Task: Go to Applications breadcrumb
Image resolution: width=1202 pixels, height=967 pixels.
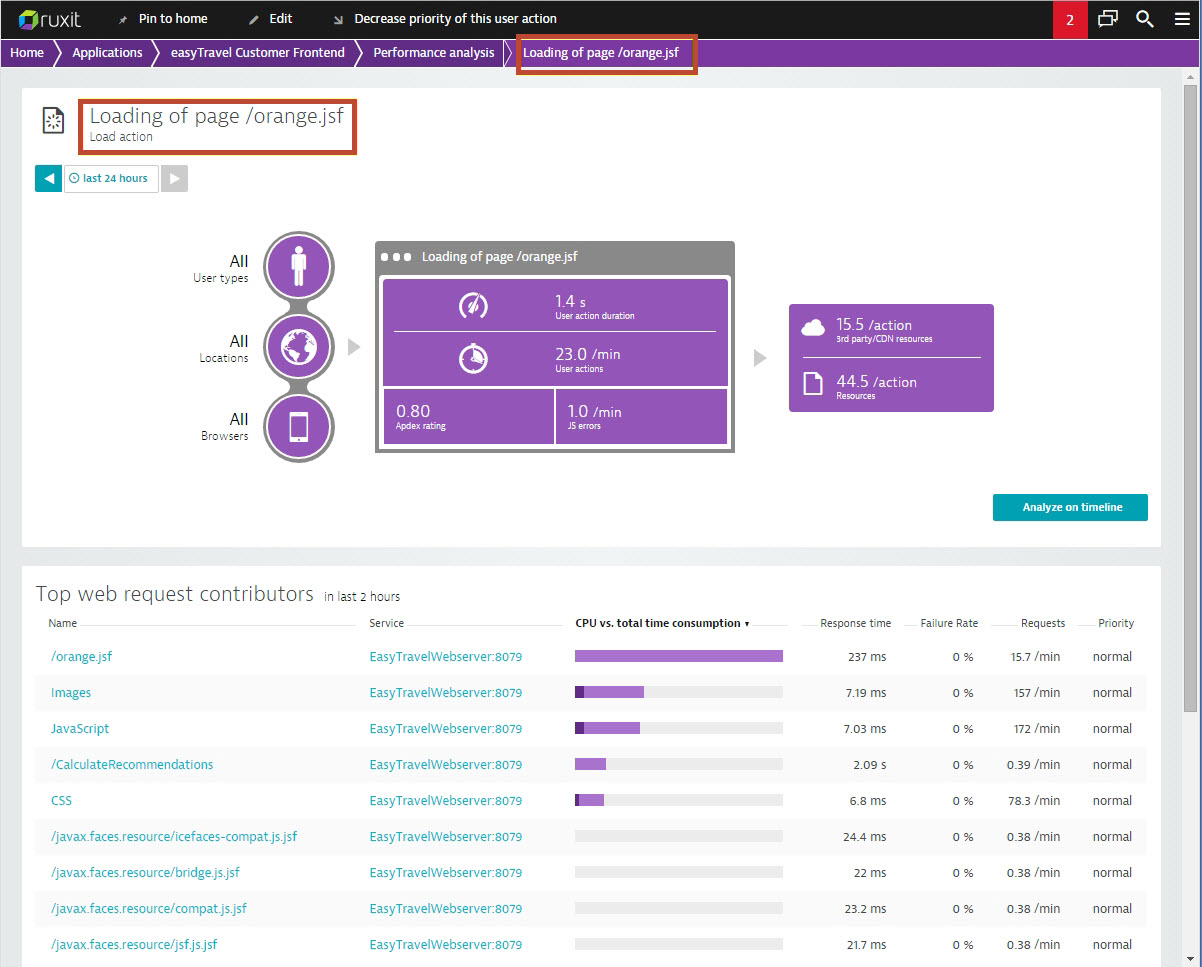Action: pyautogui.click(x=107, y=53)
